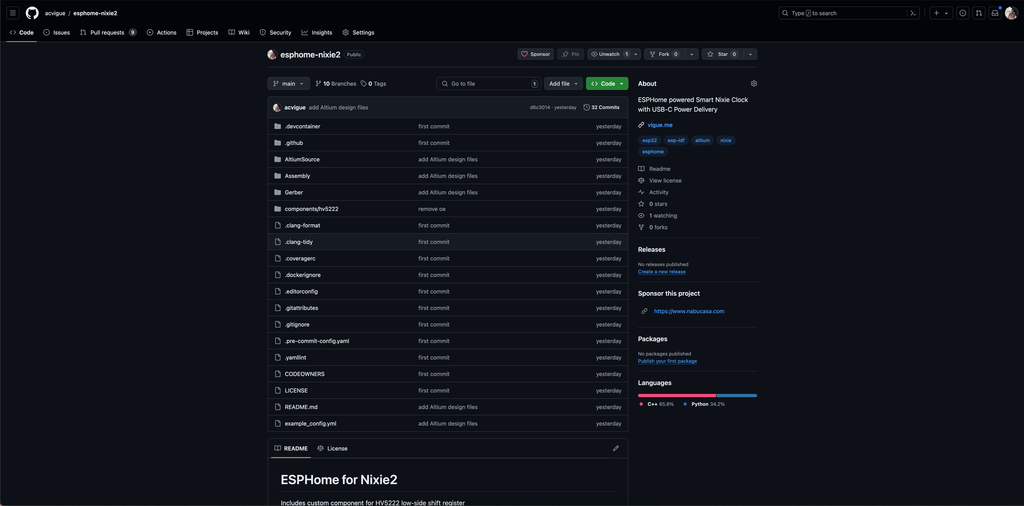
Task: Open the vigue.me website link
Action: (x=660, y=125)
